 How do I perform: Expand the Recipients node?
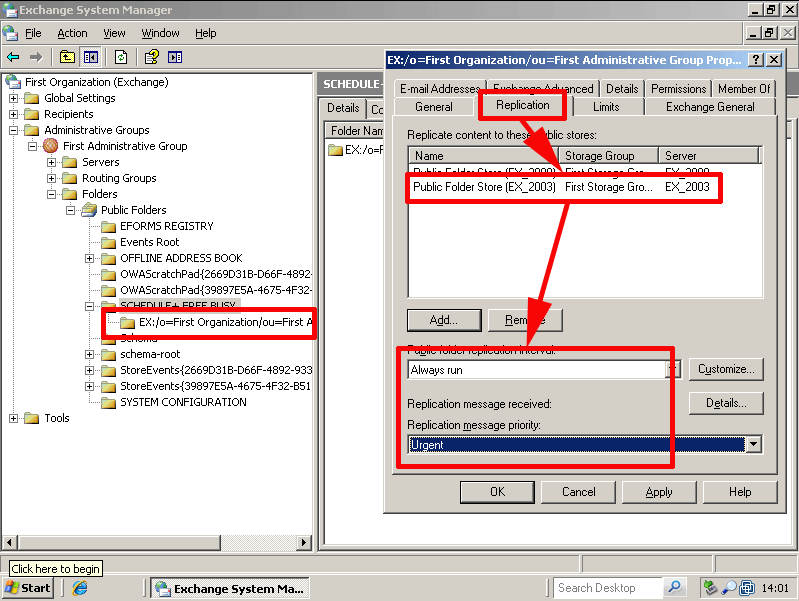(x=14, y=114)
